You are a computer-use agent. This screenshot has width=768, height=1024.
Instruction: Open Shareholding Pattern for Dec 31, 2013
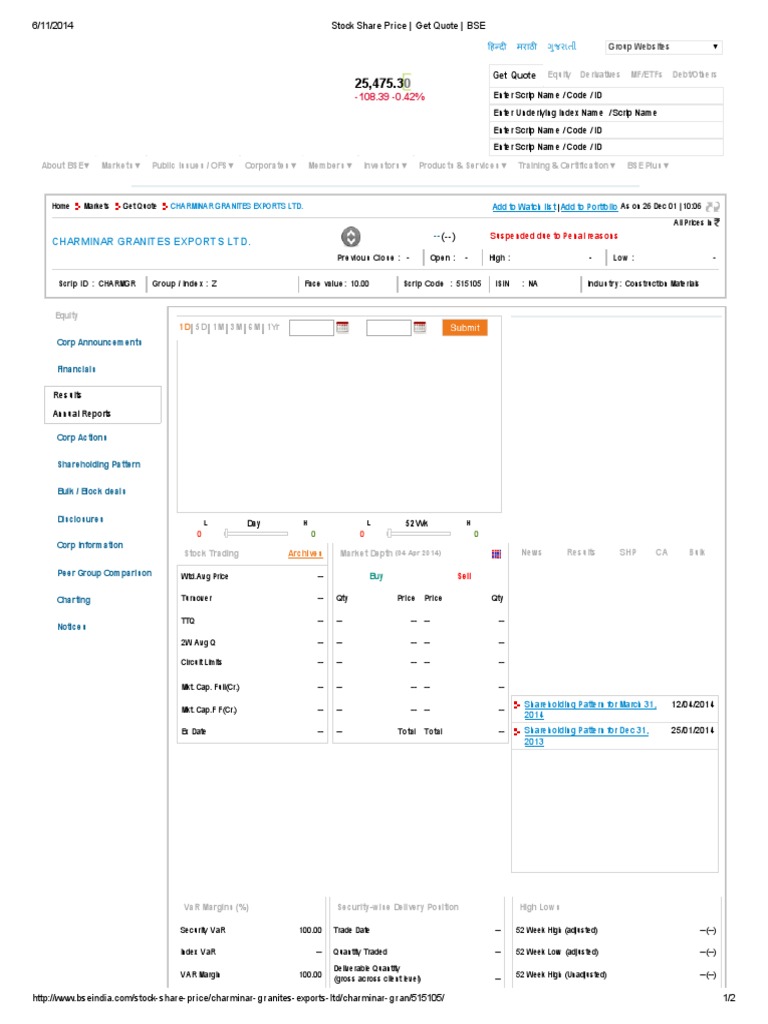tap(586, 736)
